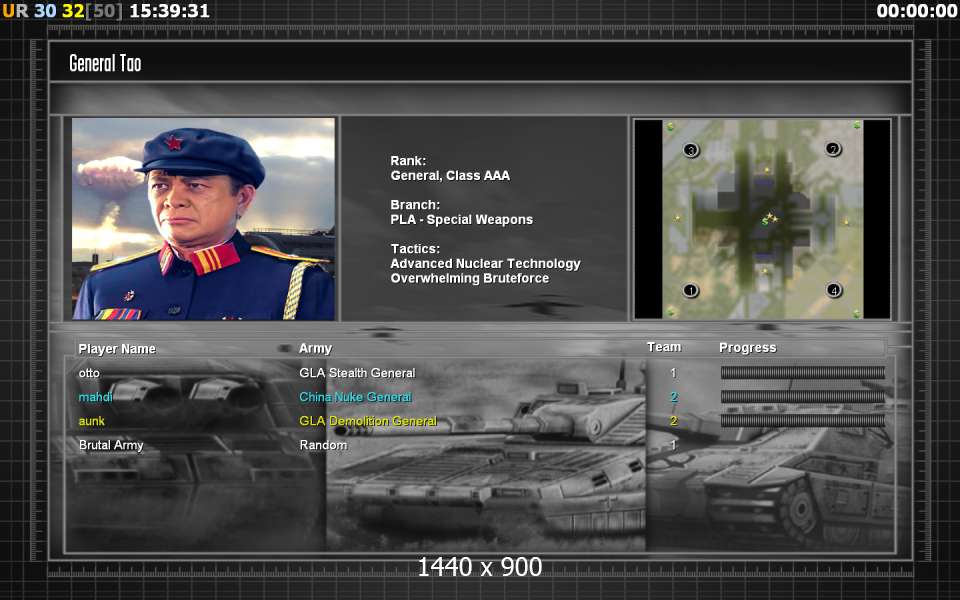Click 'GLA Stealth General' army entry
Screen dimensions: 960x600
[357, 373]
